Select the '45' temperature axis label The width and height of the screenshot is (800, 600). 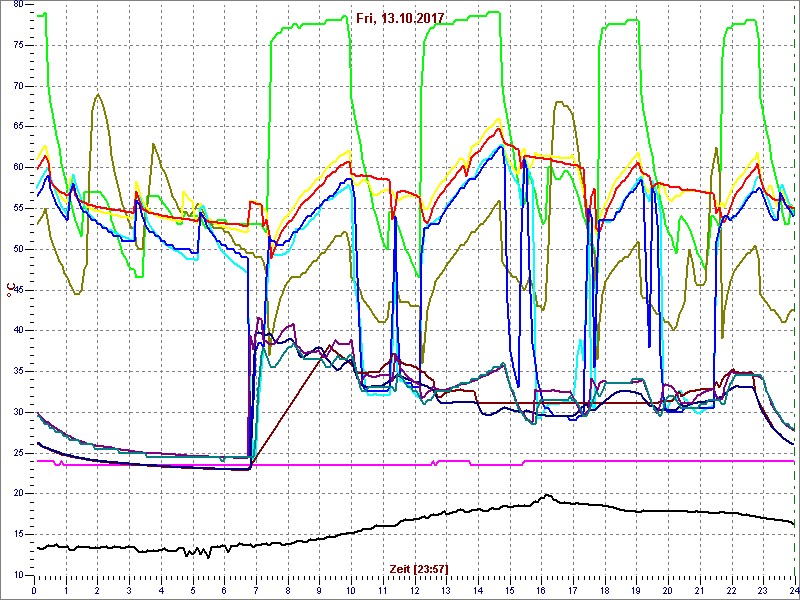pyautogui.click(x=18, y=290)
